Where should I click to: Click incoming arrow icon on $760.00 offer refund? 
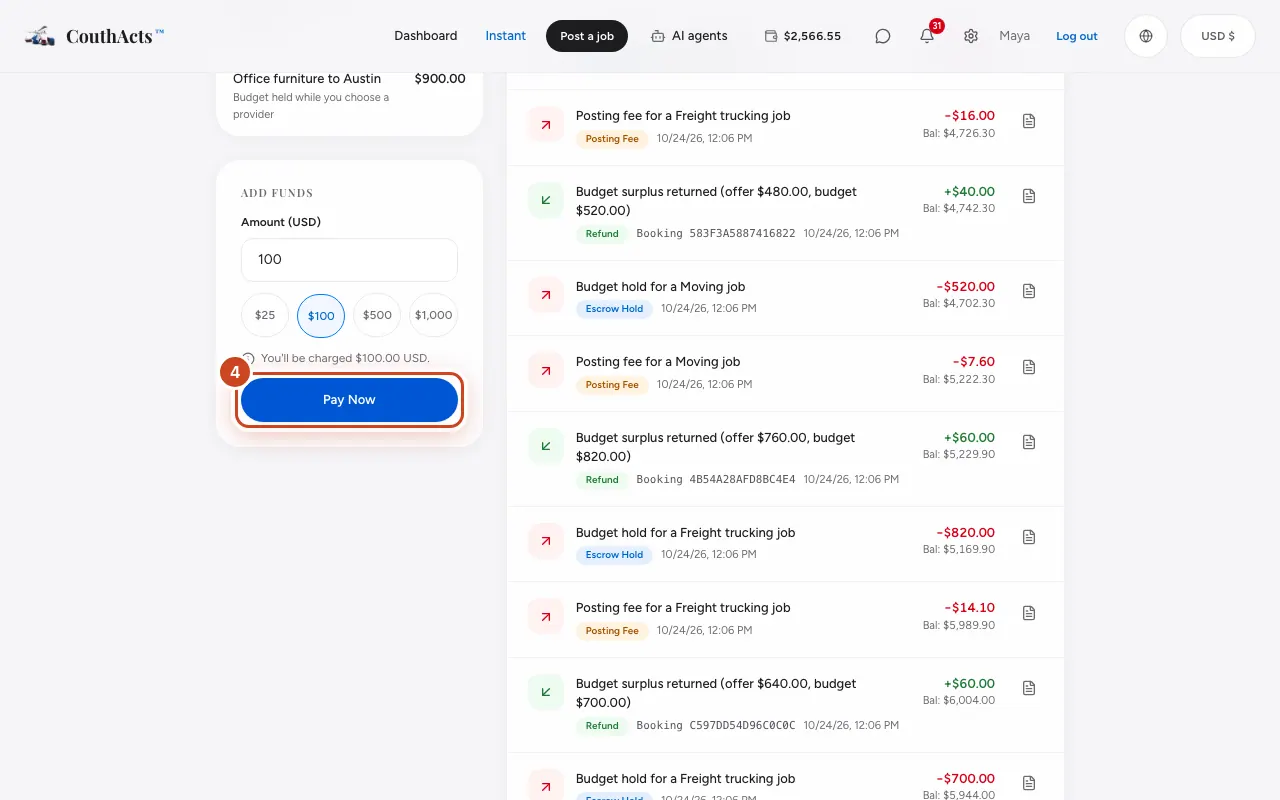[546, 446]
